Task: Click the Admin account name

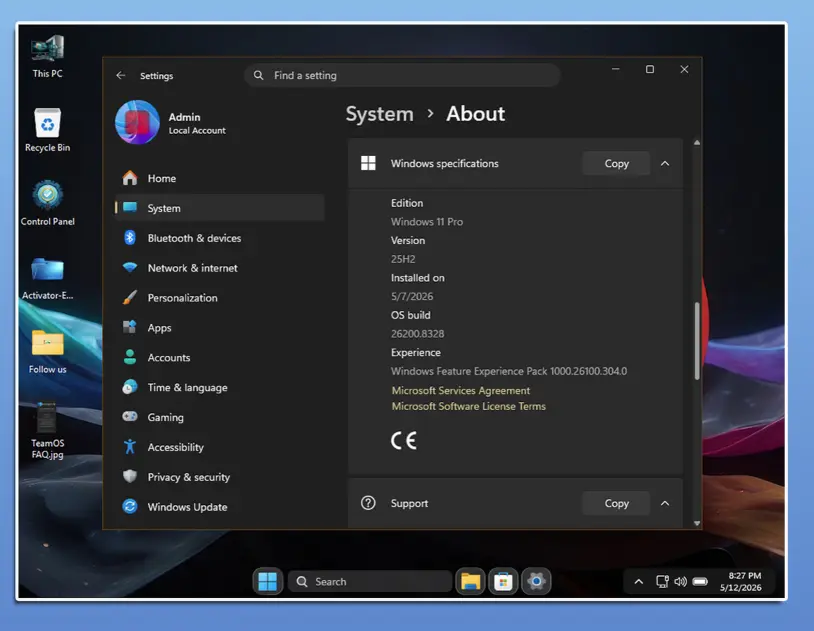Action: [x=184, y=117]
